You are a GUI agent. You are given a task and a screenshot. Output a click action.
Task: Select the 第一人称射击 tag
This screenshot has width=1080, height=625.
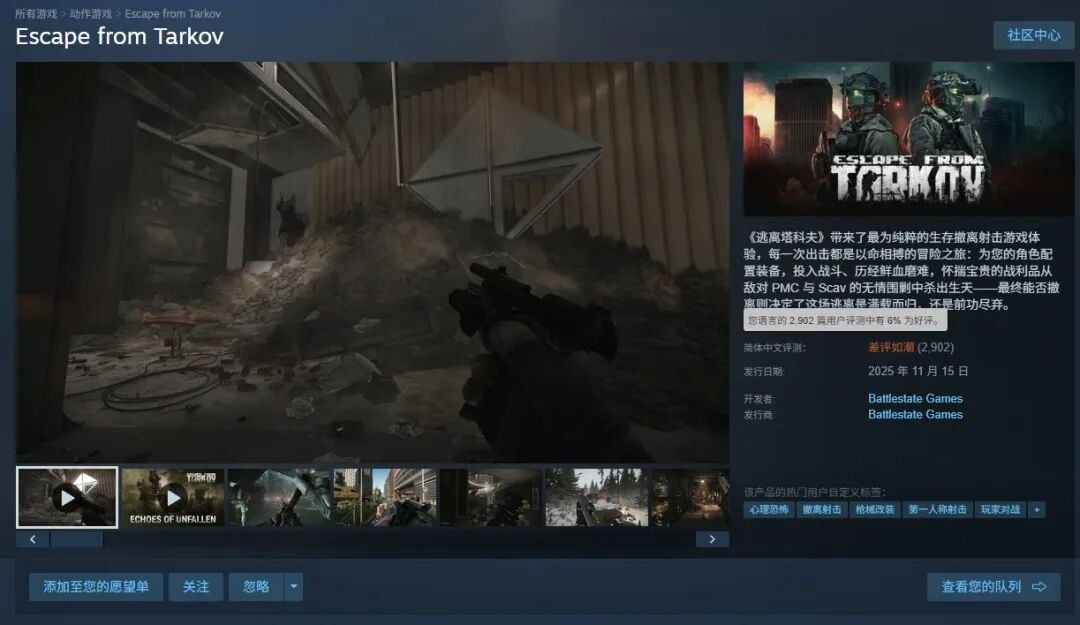pyautogui.click(x=937, y=509)
